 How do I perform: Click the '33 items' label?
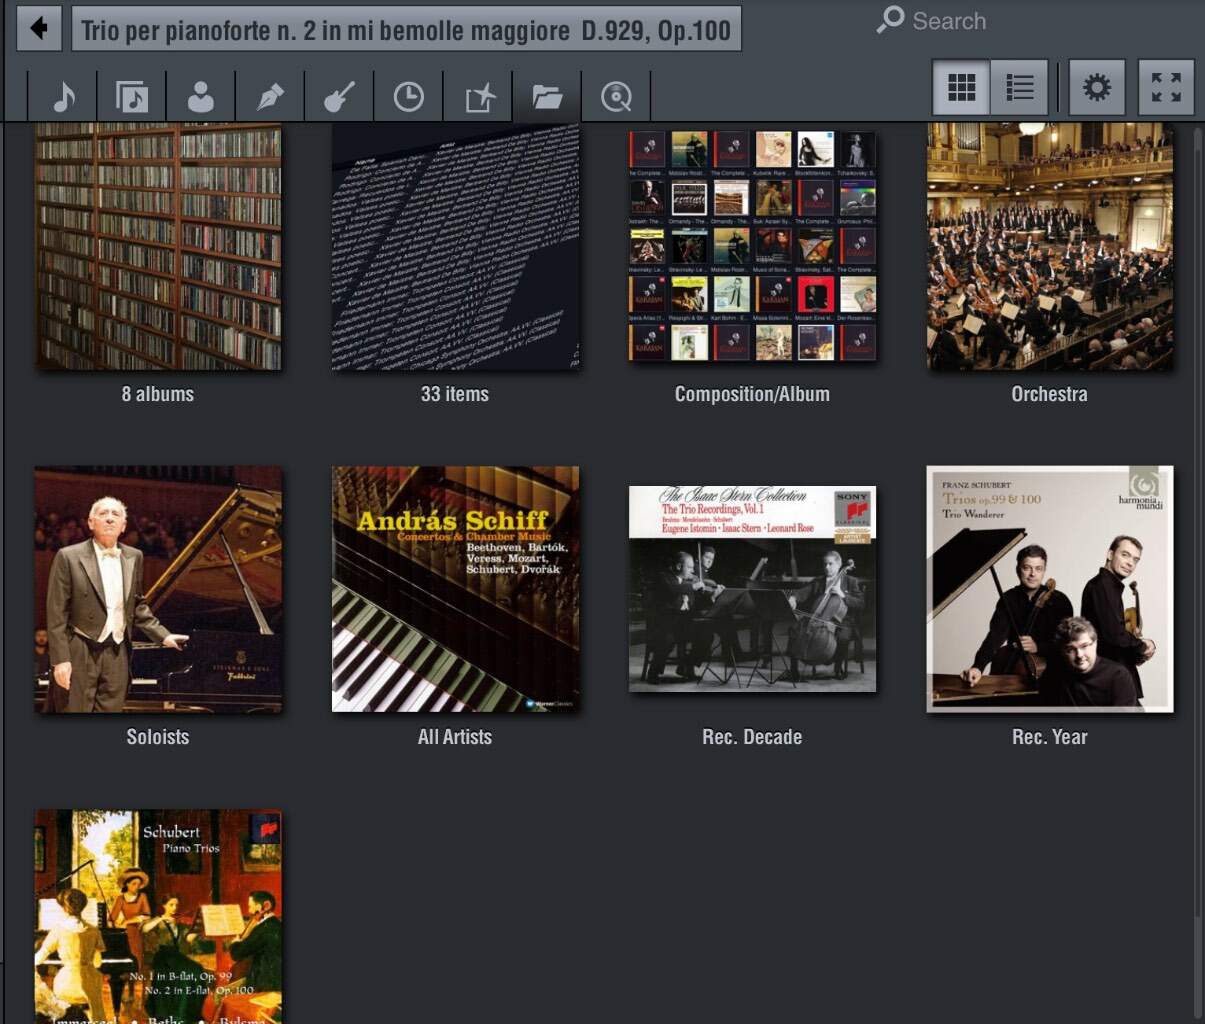point(455,394)
